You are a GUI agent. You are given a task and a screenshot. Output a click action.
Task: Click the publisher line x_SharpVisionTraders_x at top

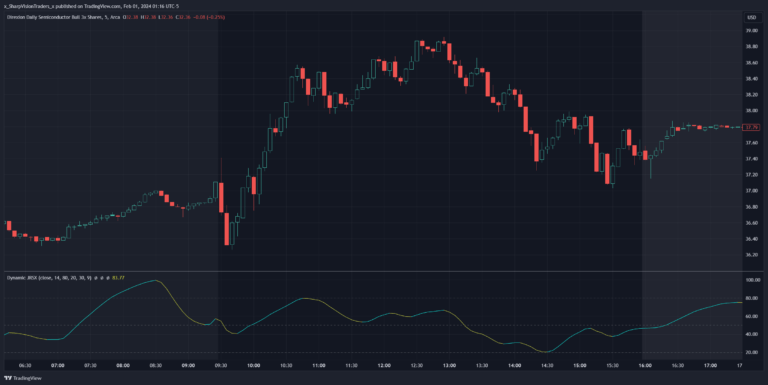(x=91, y=6)
